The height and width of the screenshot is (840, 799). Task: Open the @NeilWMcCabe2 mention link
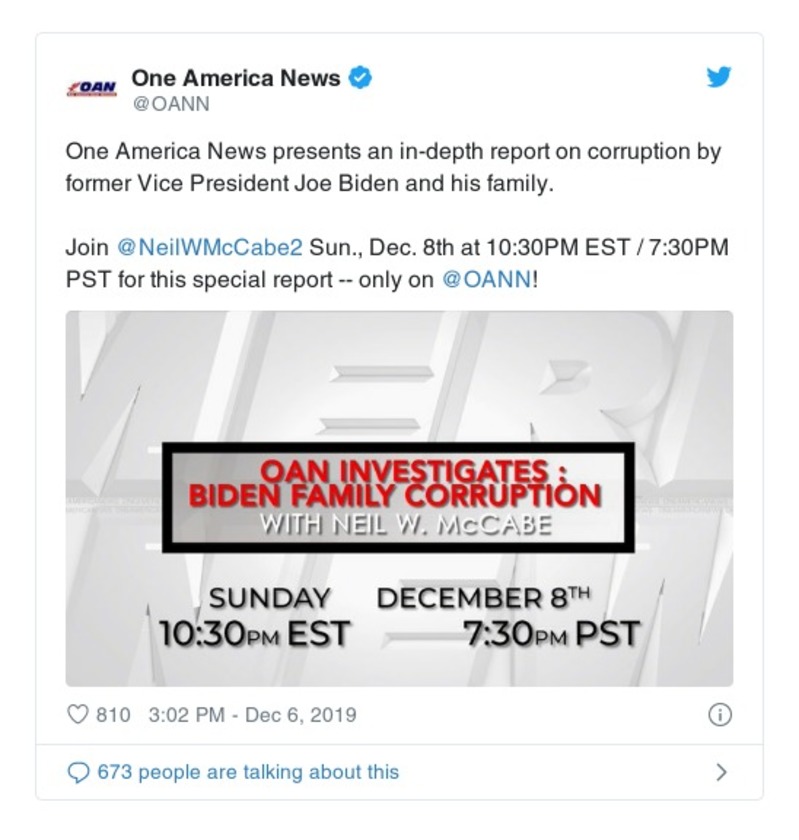(x=210, y=247)
